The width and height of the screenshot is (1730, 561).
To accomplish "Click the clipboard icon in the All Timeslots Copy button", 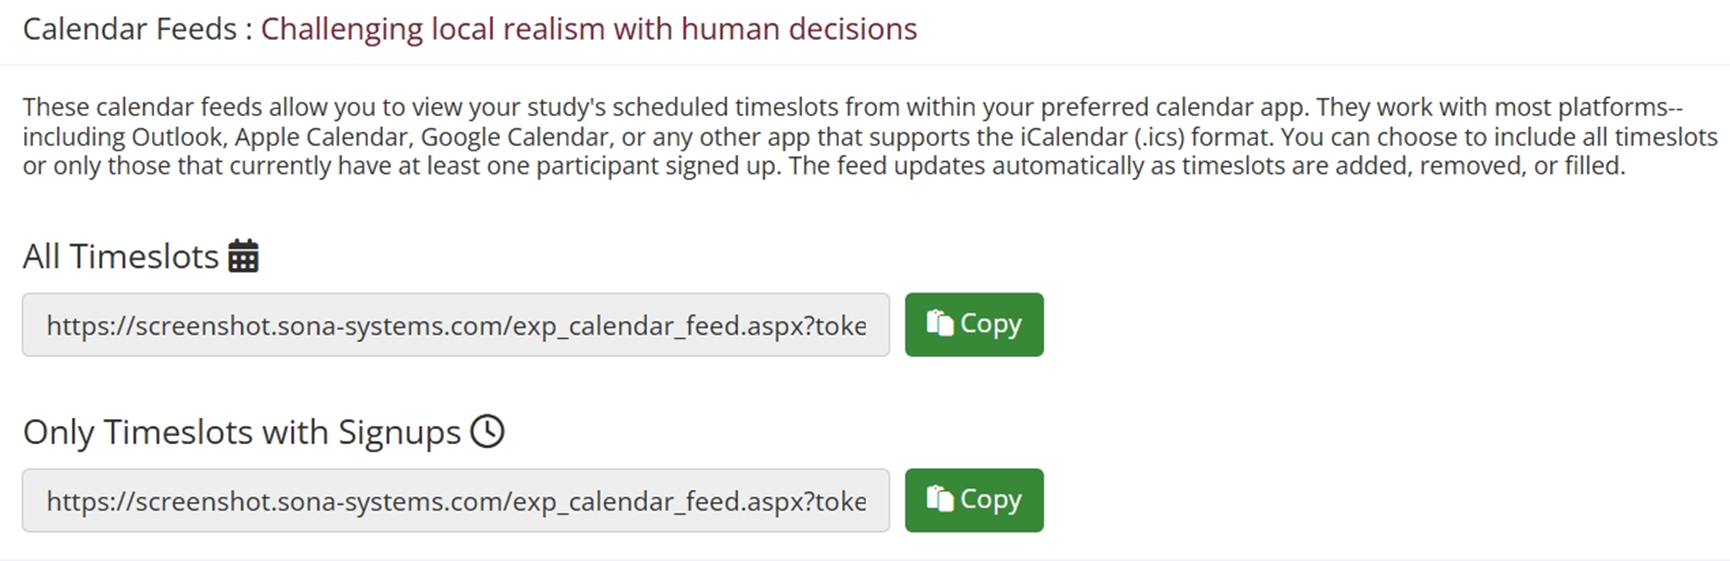I will 939,323.
